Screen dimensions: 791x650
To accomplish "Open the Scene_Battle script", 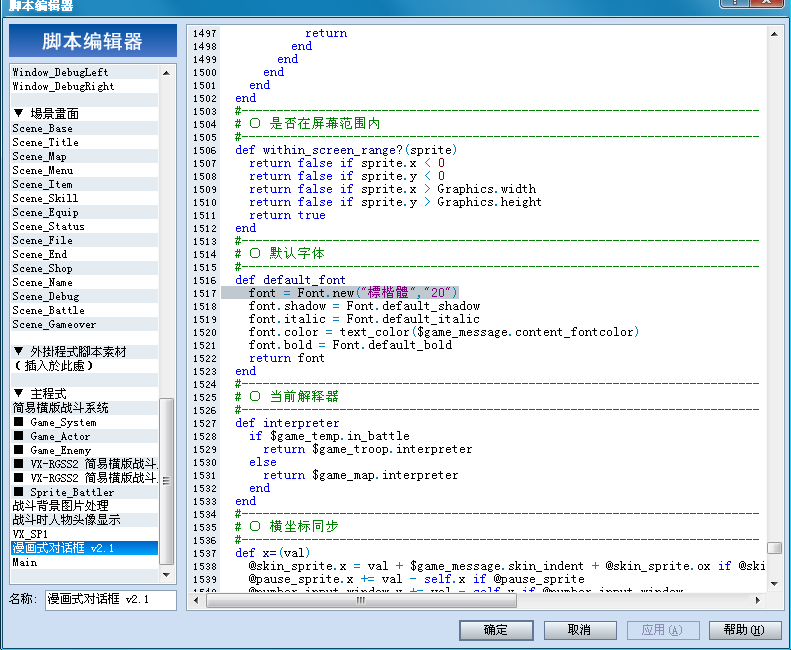I will (x=85, y=310).
